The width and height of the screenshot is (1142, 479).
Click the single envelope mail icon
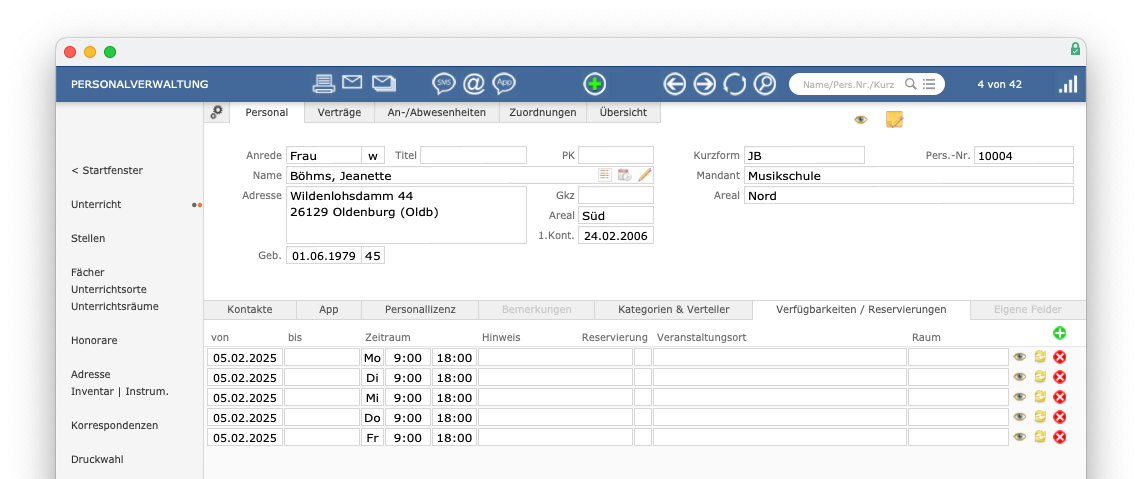(353, 82)
